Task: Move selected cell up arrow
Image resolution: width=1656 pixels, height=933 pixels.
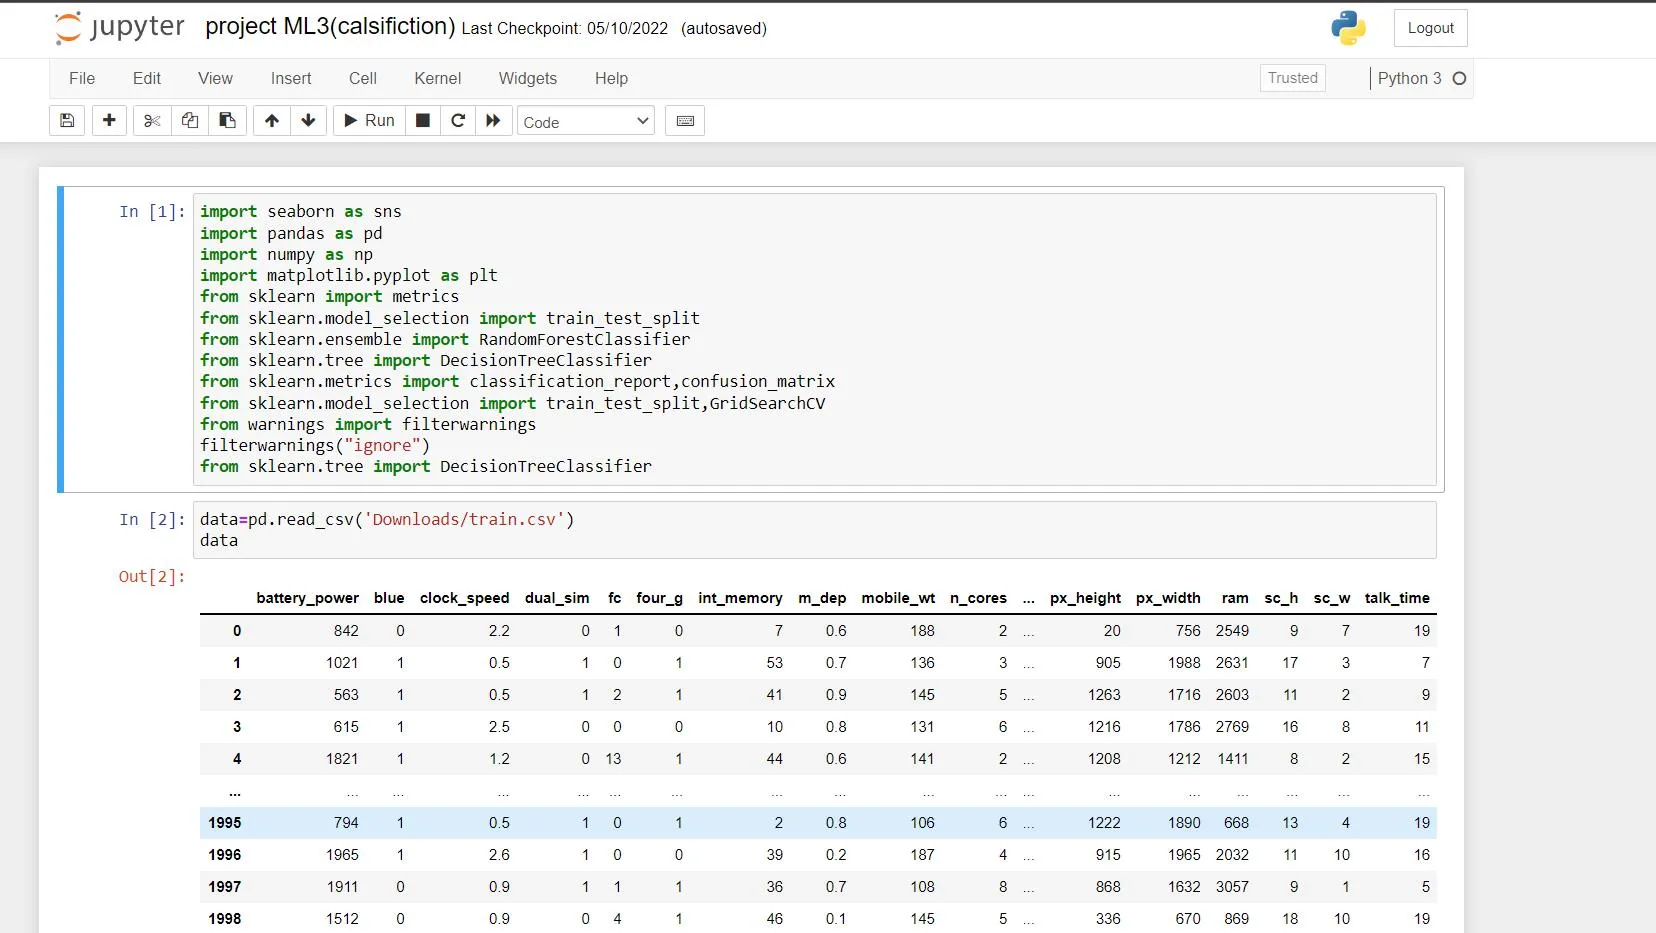Action: [272, 121]
